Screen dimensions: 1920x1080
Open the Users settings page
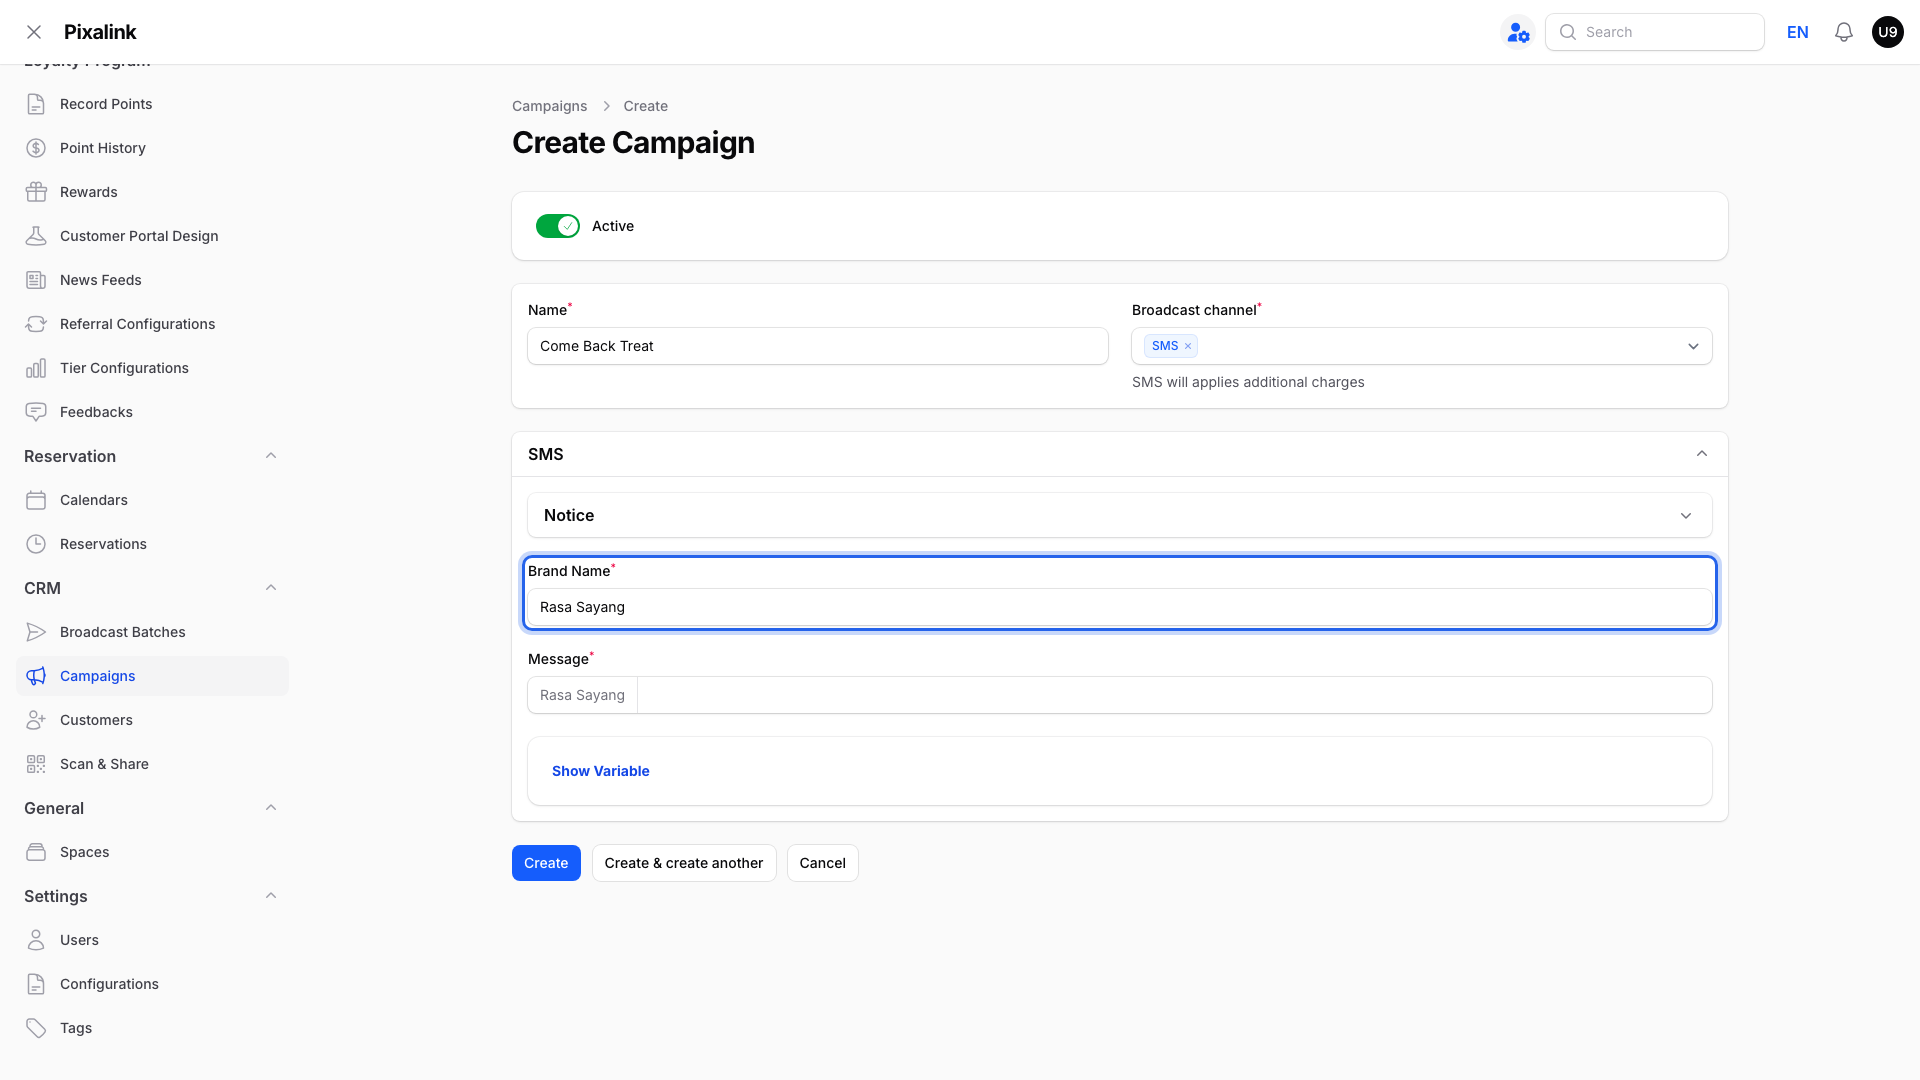click(152, 940)
